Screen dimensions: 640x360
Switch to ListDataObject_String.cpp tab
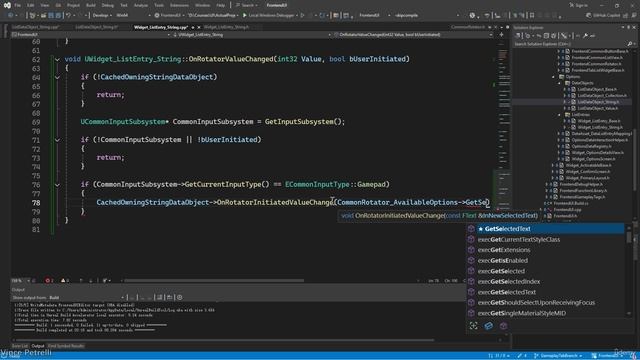pyautogui.click(x=36, y=27)
